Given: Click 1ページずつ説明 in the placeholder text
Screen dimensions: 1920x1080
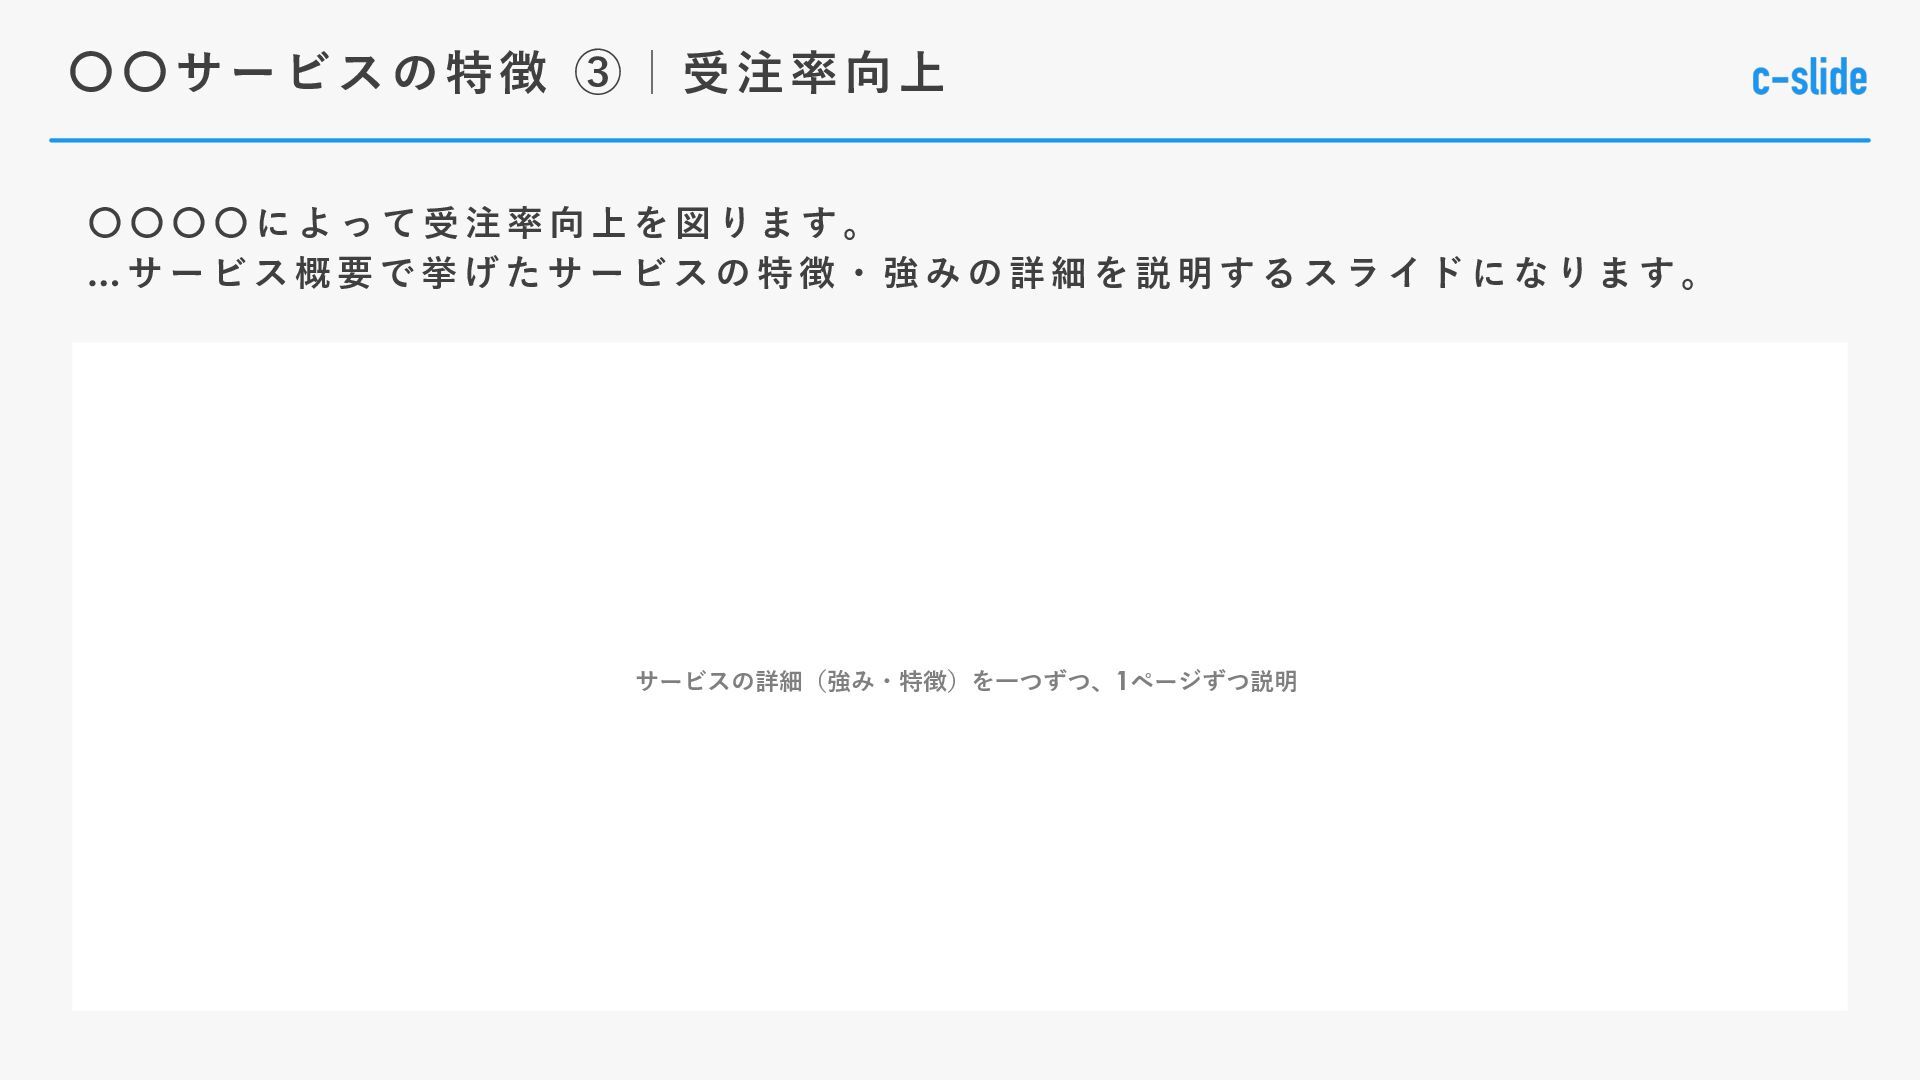Looking at the screenshot, I should click(x=1207, y=681).
